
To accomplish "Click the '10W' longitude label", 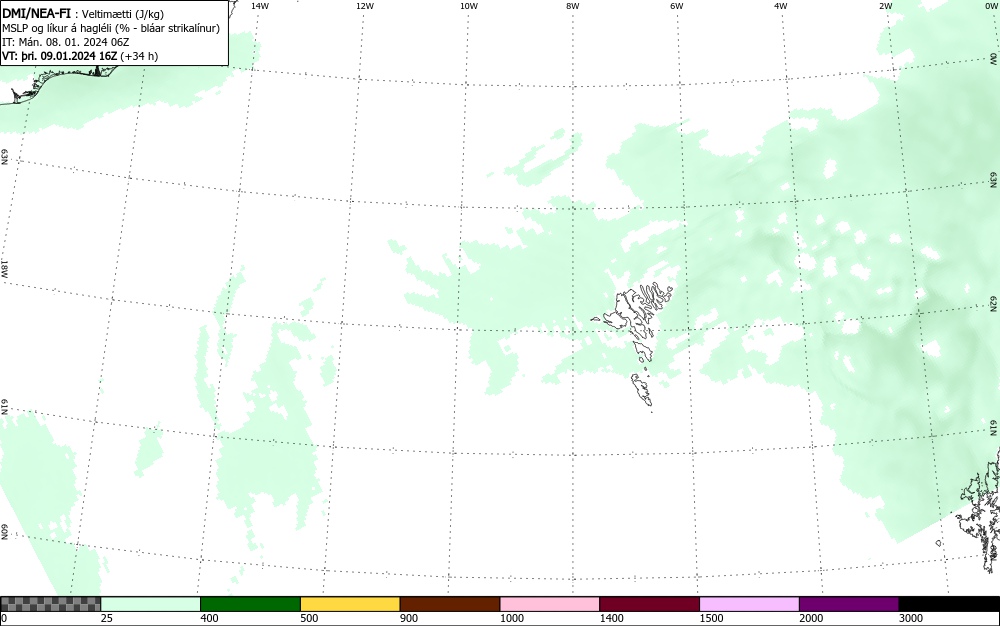I will click(x=469, y=6).
